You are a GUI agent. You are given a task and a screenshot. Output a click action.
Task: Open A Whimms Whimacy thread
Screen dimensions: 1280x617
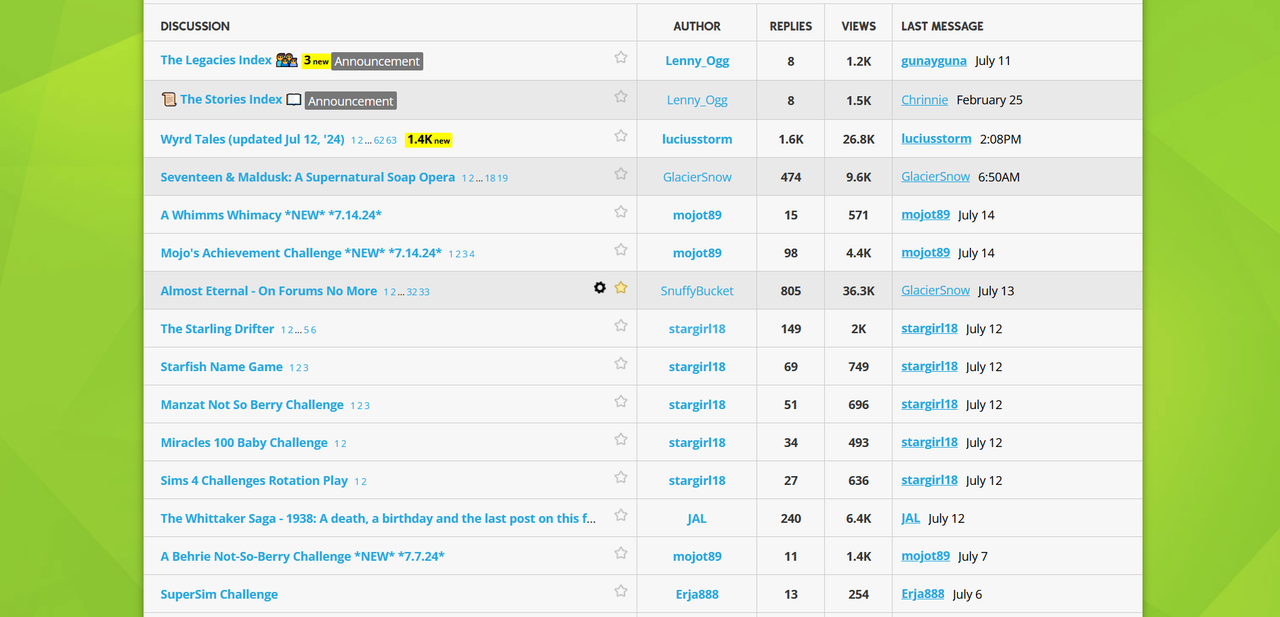click(x=271, y=215)
